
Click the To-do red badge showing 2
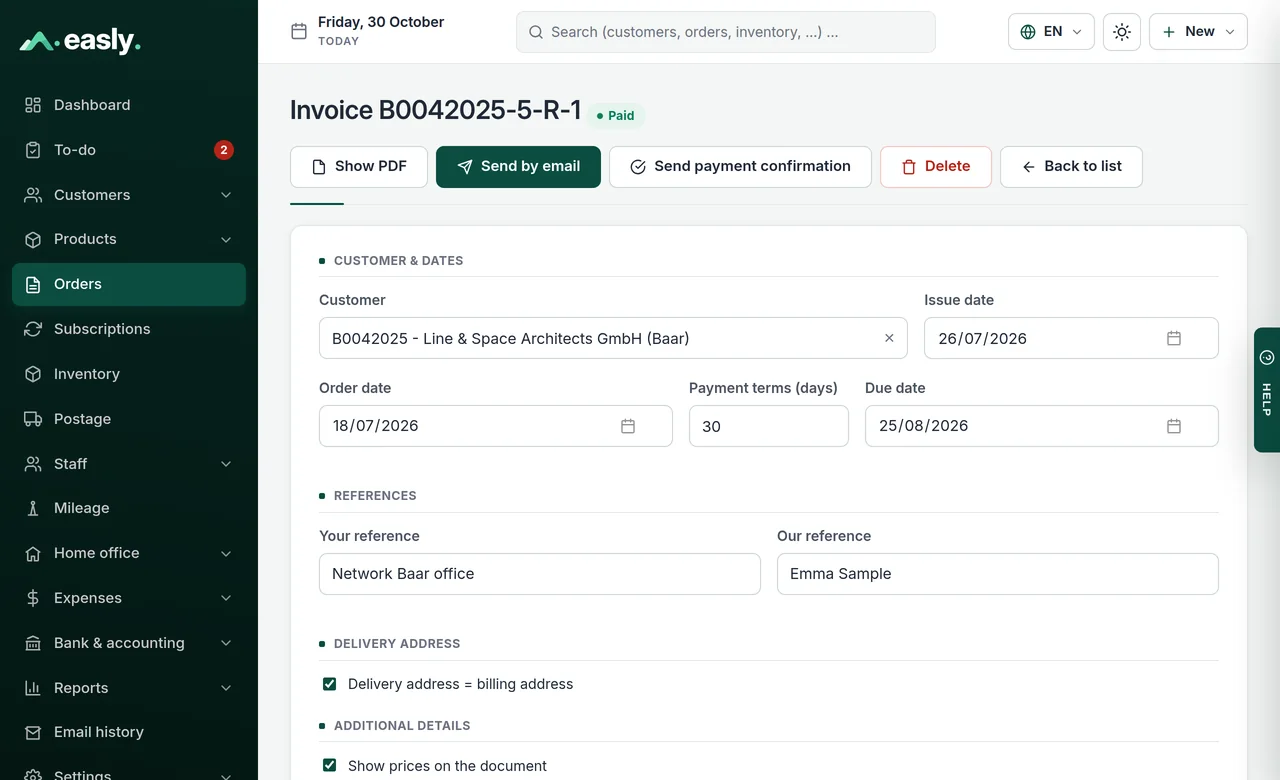click(x=224, y=150)
